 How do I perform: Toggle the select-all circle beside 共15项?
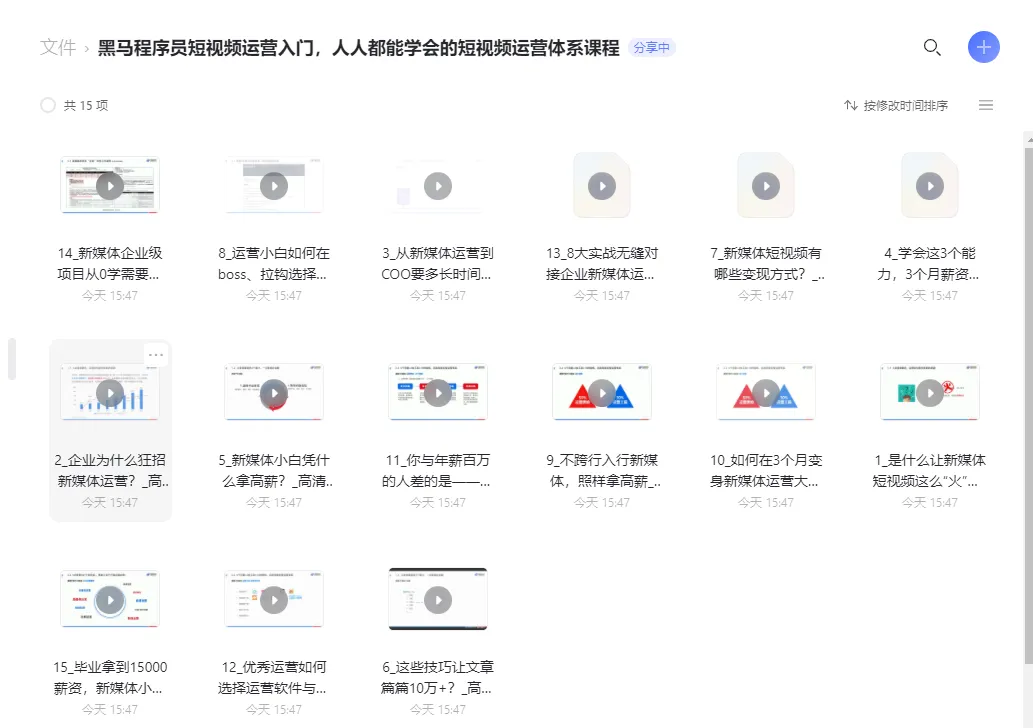coord(47,104)
